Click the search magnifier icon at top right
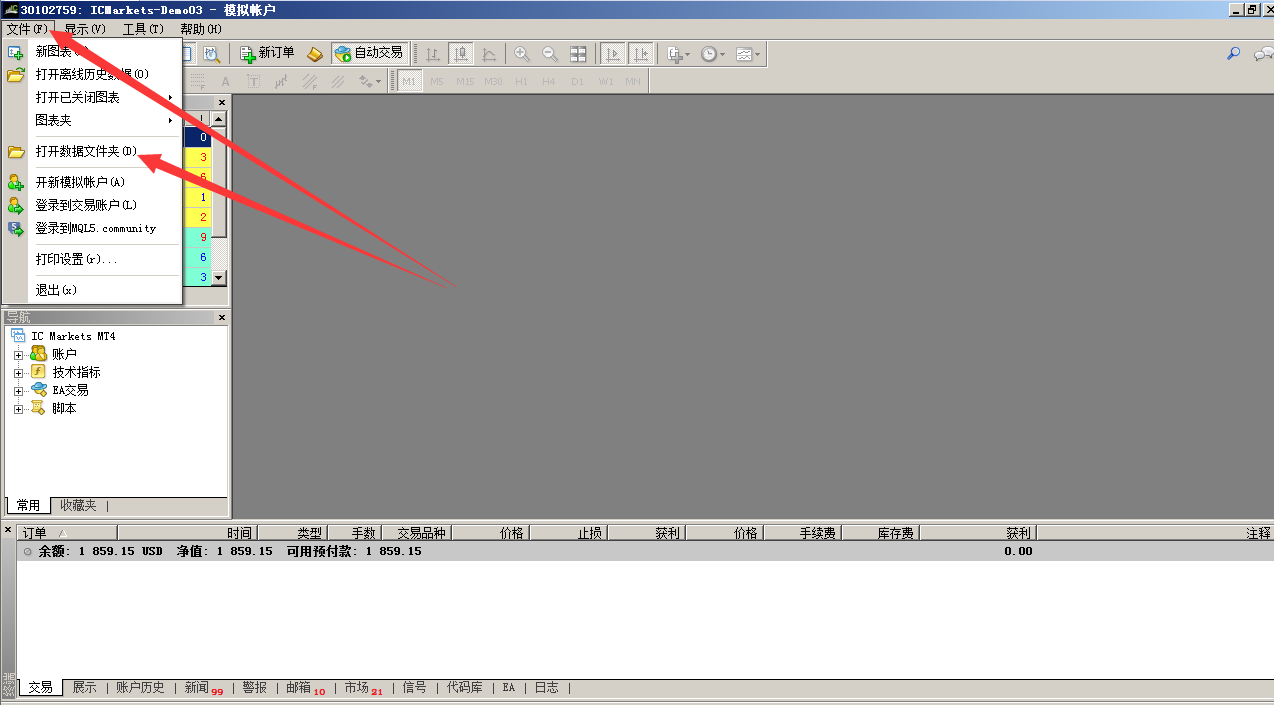1274x705 pixels. point(1234,54)
